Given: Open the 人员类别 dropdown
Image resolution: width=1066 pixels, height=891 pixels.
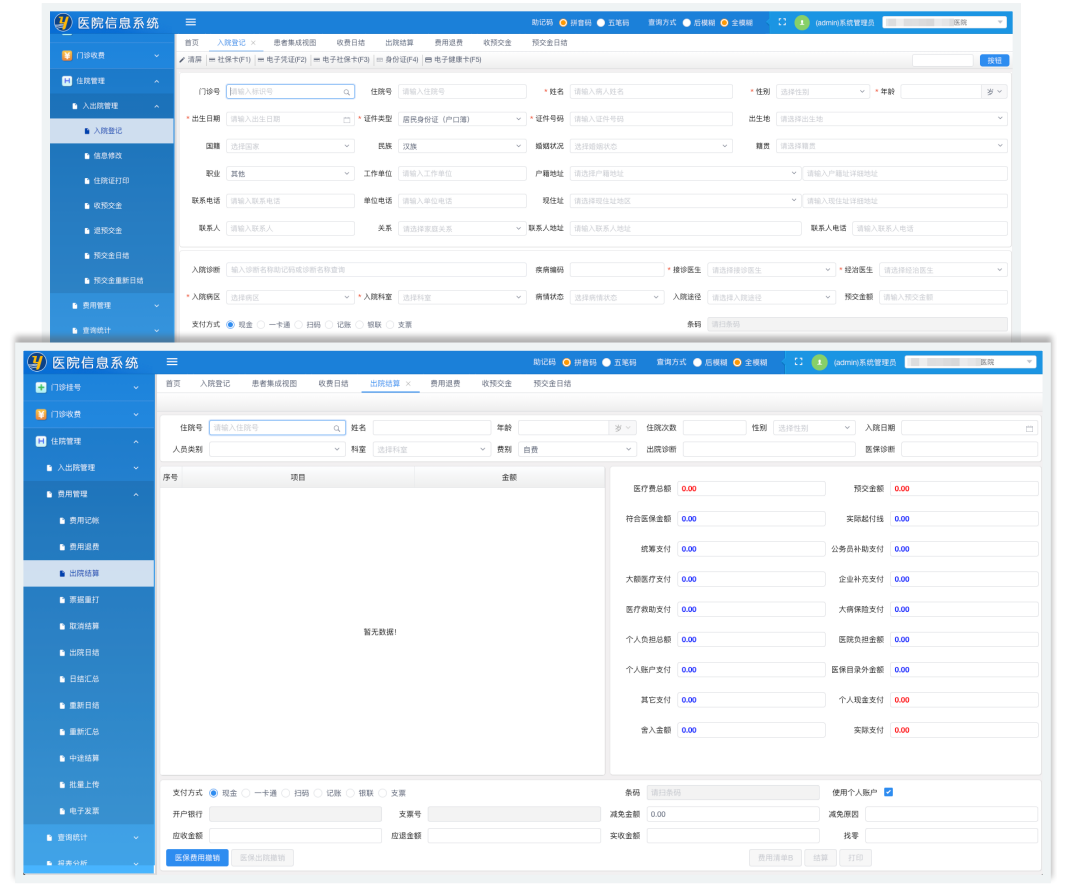Looking at the screenshot, I should coord(276,450).
